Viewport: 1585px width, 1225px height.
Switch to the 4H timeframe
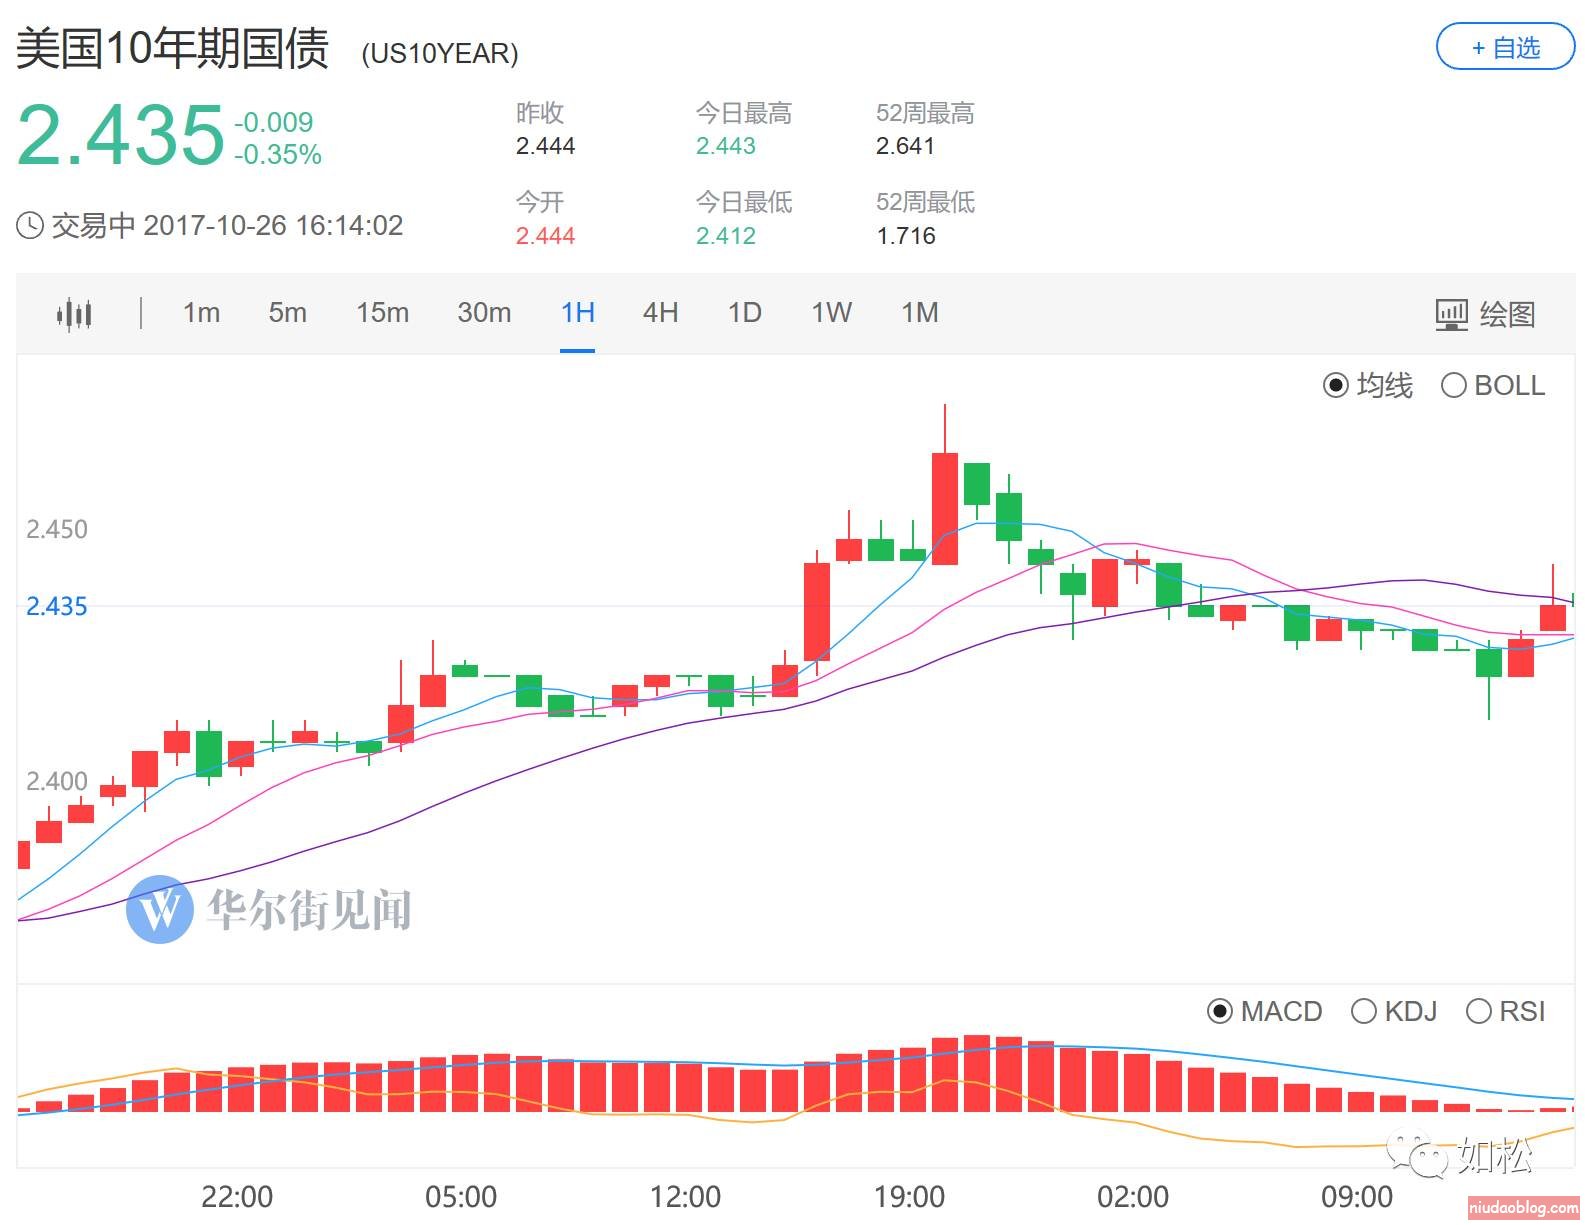point(660,313)
